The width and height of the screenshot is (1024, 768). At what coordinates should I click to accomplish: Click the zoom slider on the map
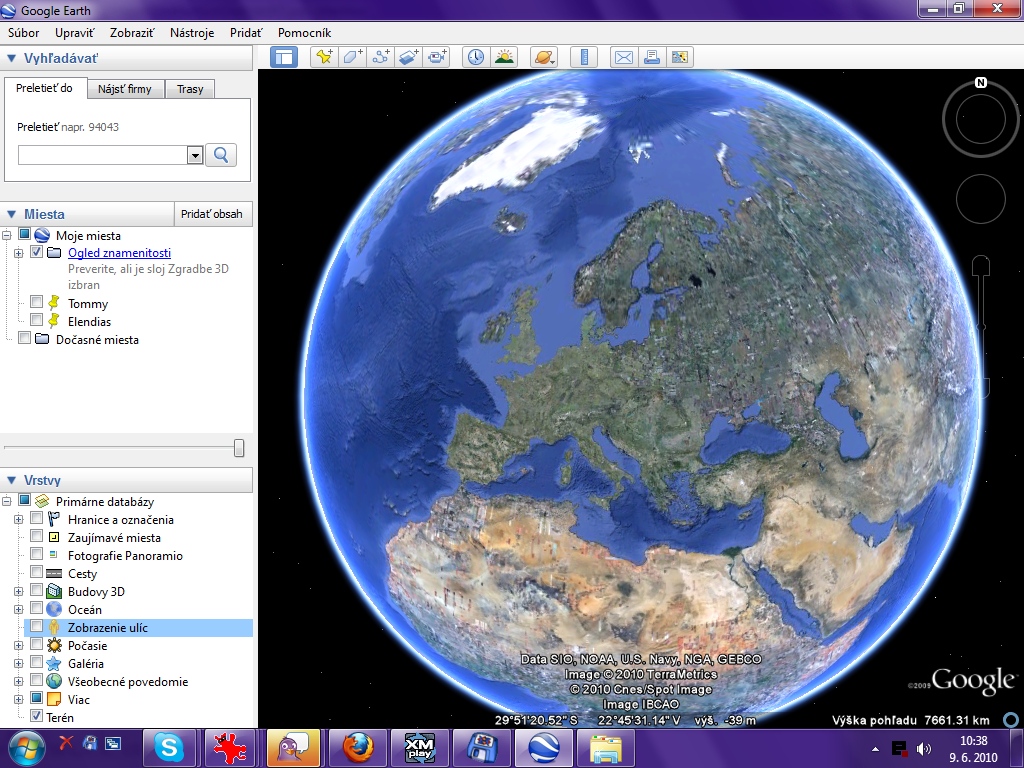[981, 325]
